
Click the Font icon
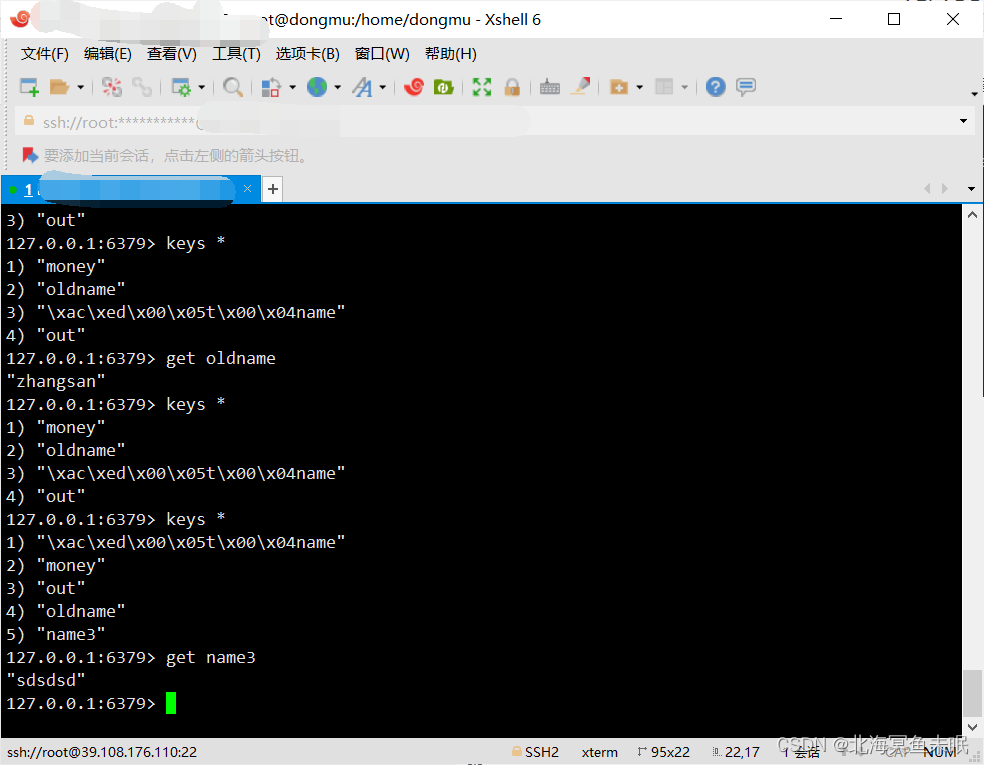point(362,87)
